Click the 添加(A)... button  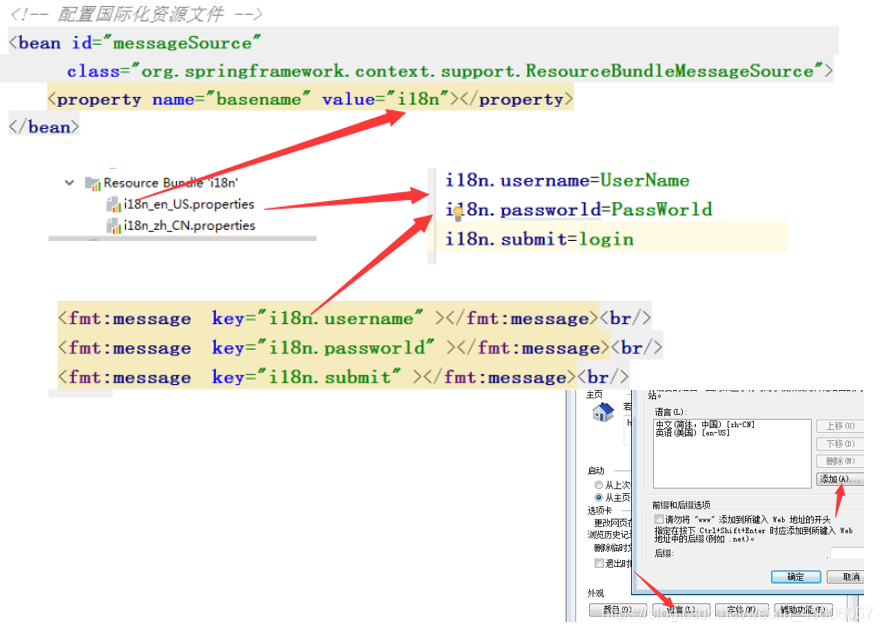(x=840, y=479)
